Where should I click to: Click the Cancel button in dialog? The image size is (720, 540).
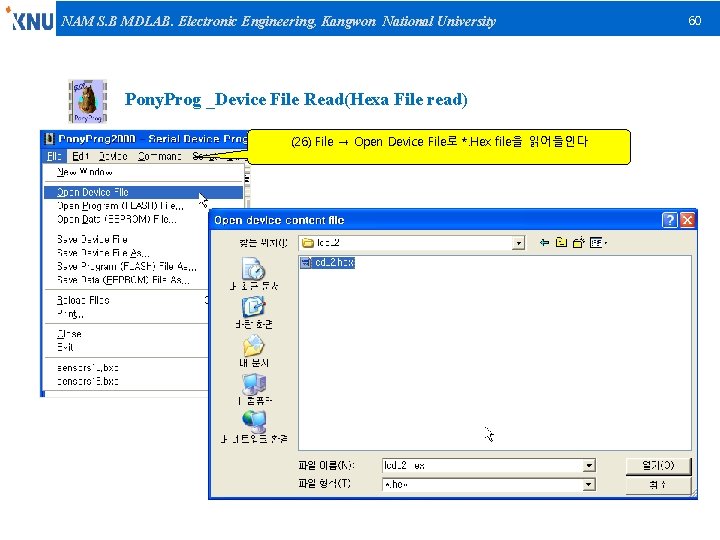pyautogui.click(x=658, y=484)
